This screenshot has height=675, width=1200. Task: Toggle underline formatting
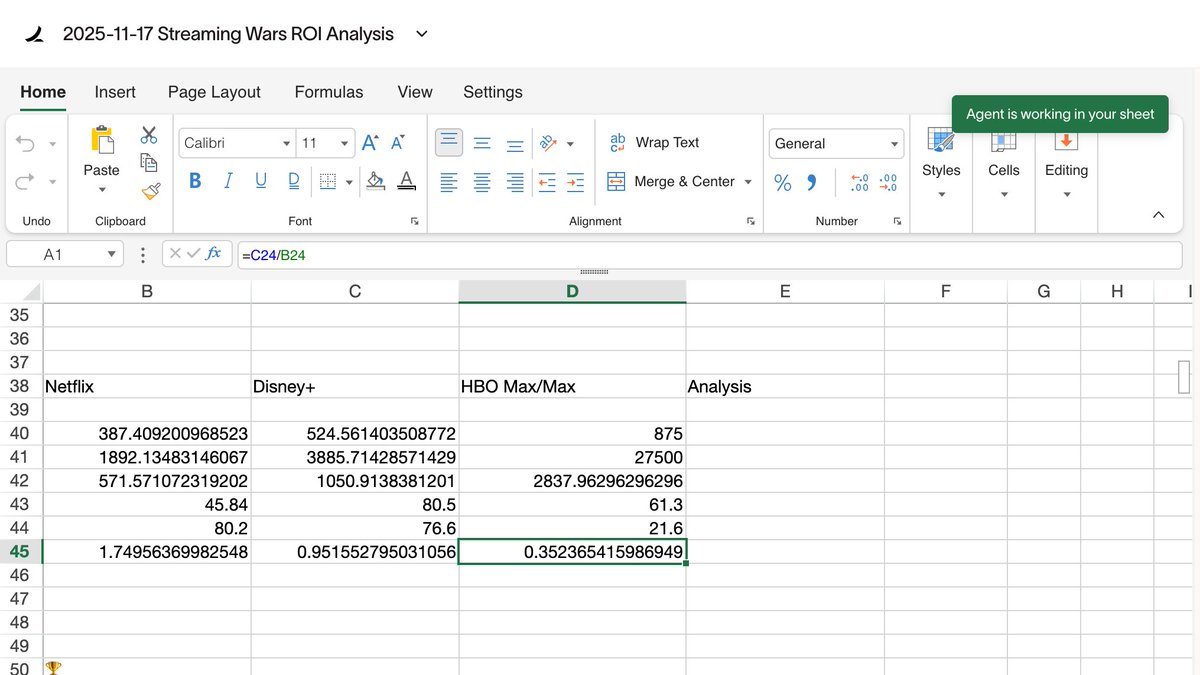coord(261,181)
